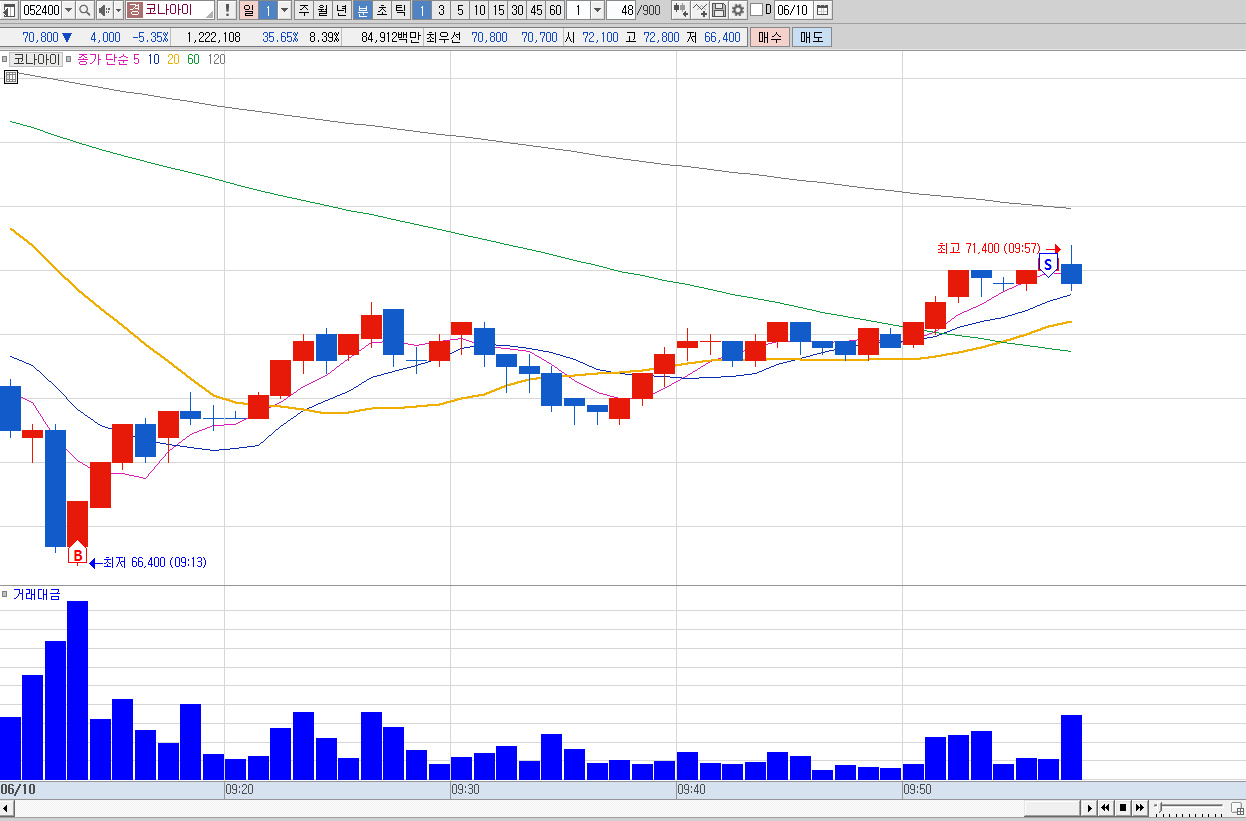Click the data table grid icon

point(10,77)
